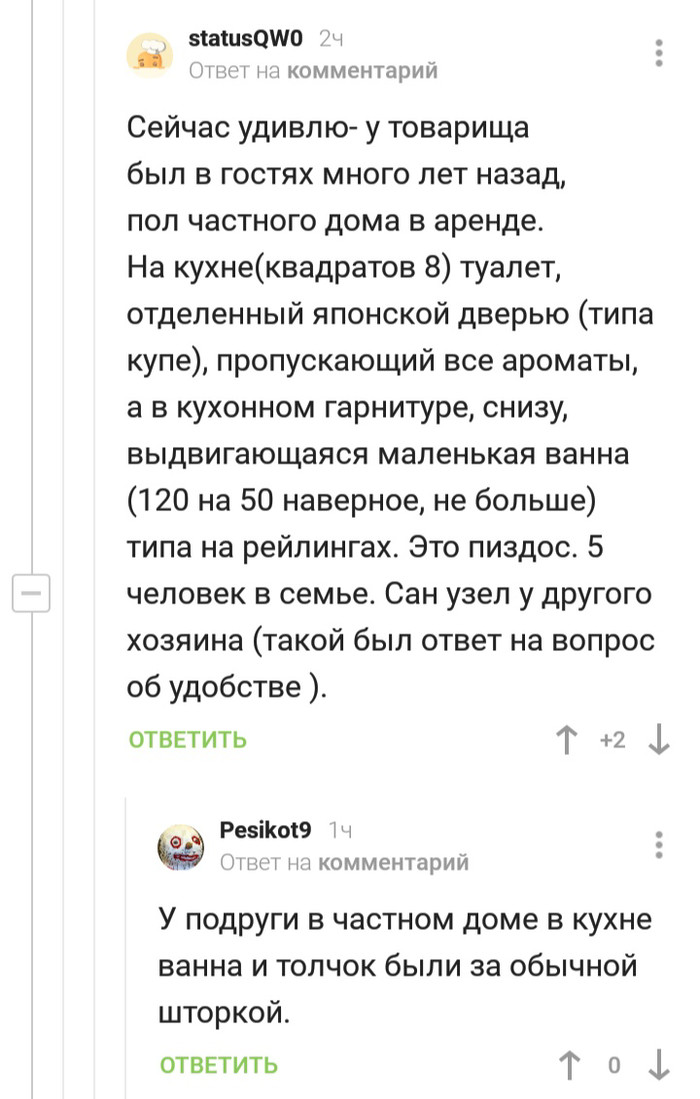Go to parent comment from statusQW0's header
Viewport: 700px width, 1099px height.
coord(362,70)
